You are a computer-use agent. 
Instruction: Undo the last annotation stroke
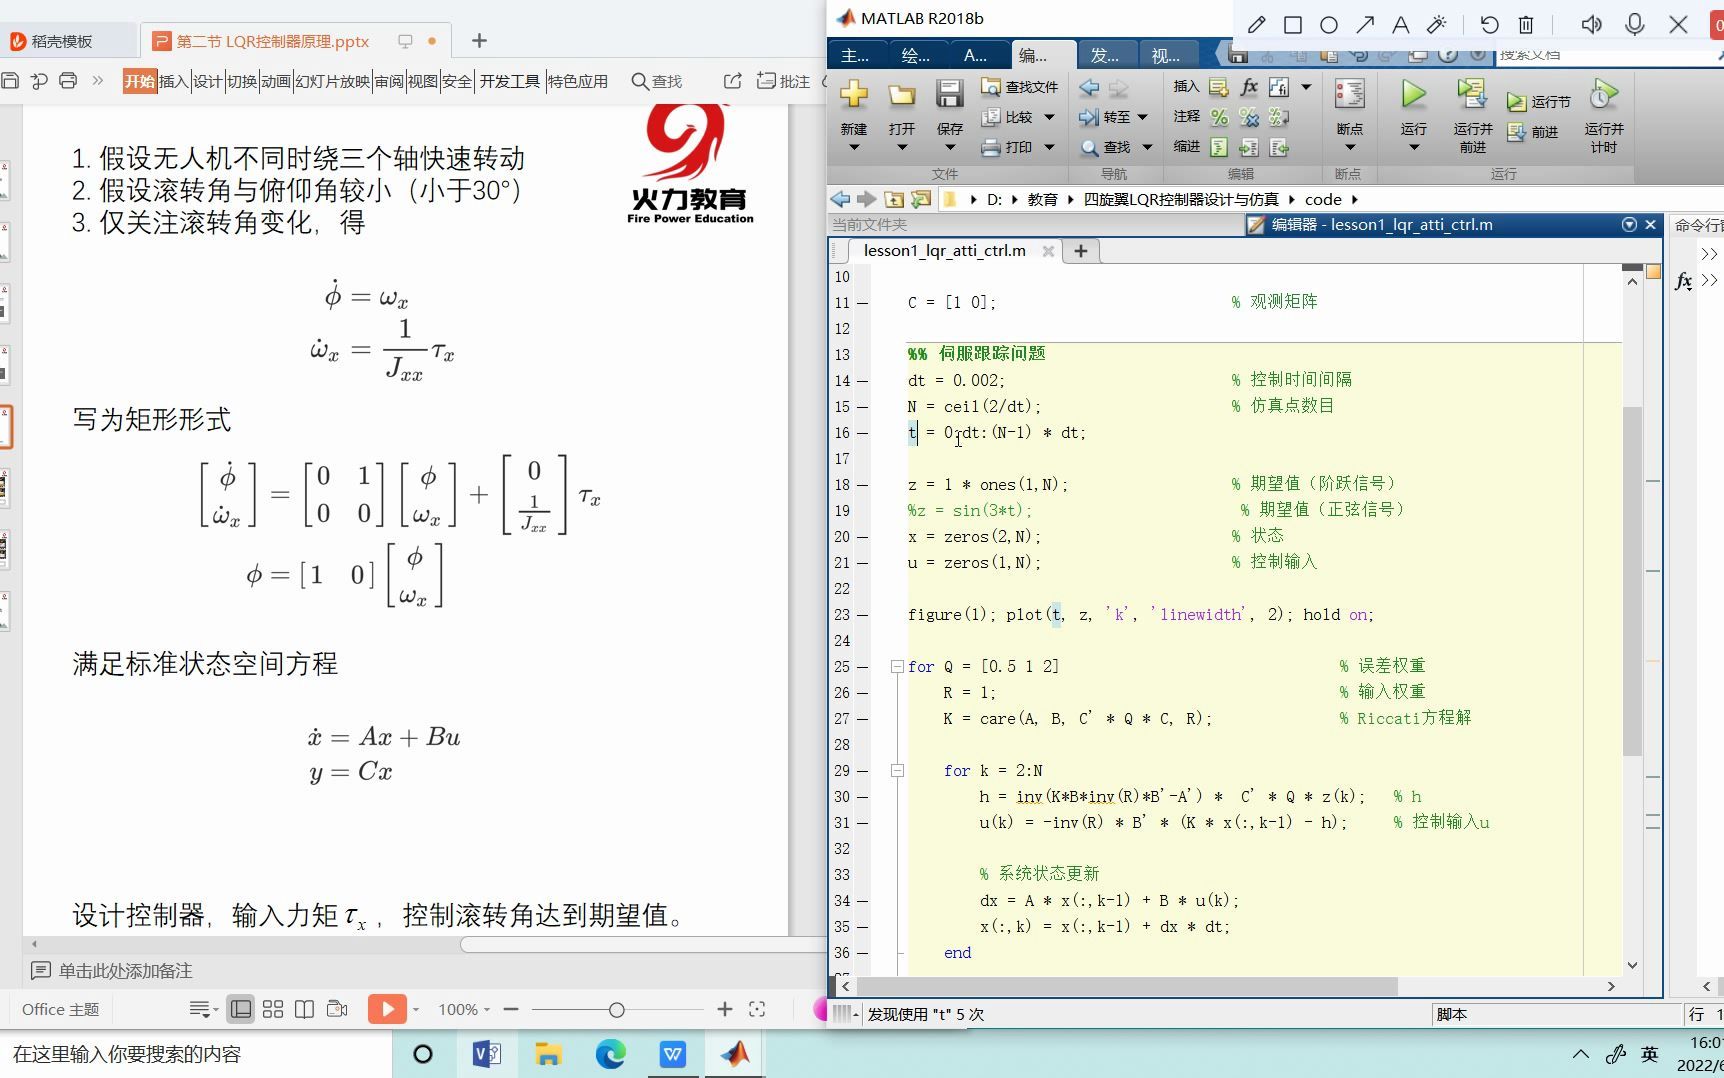(x=1490, y=25)
